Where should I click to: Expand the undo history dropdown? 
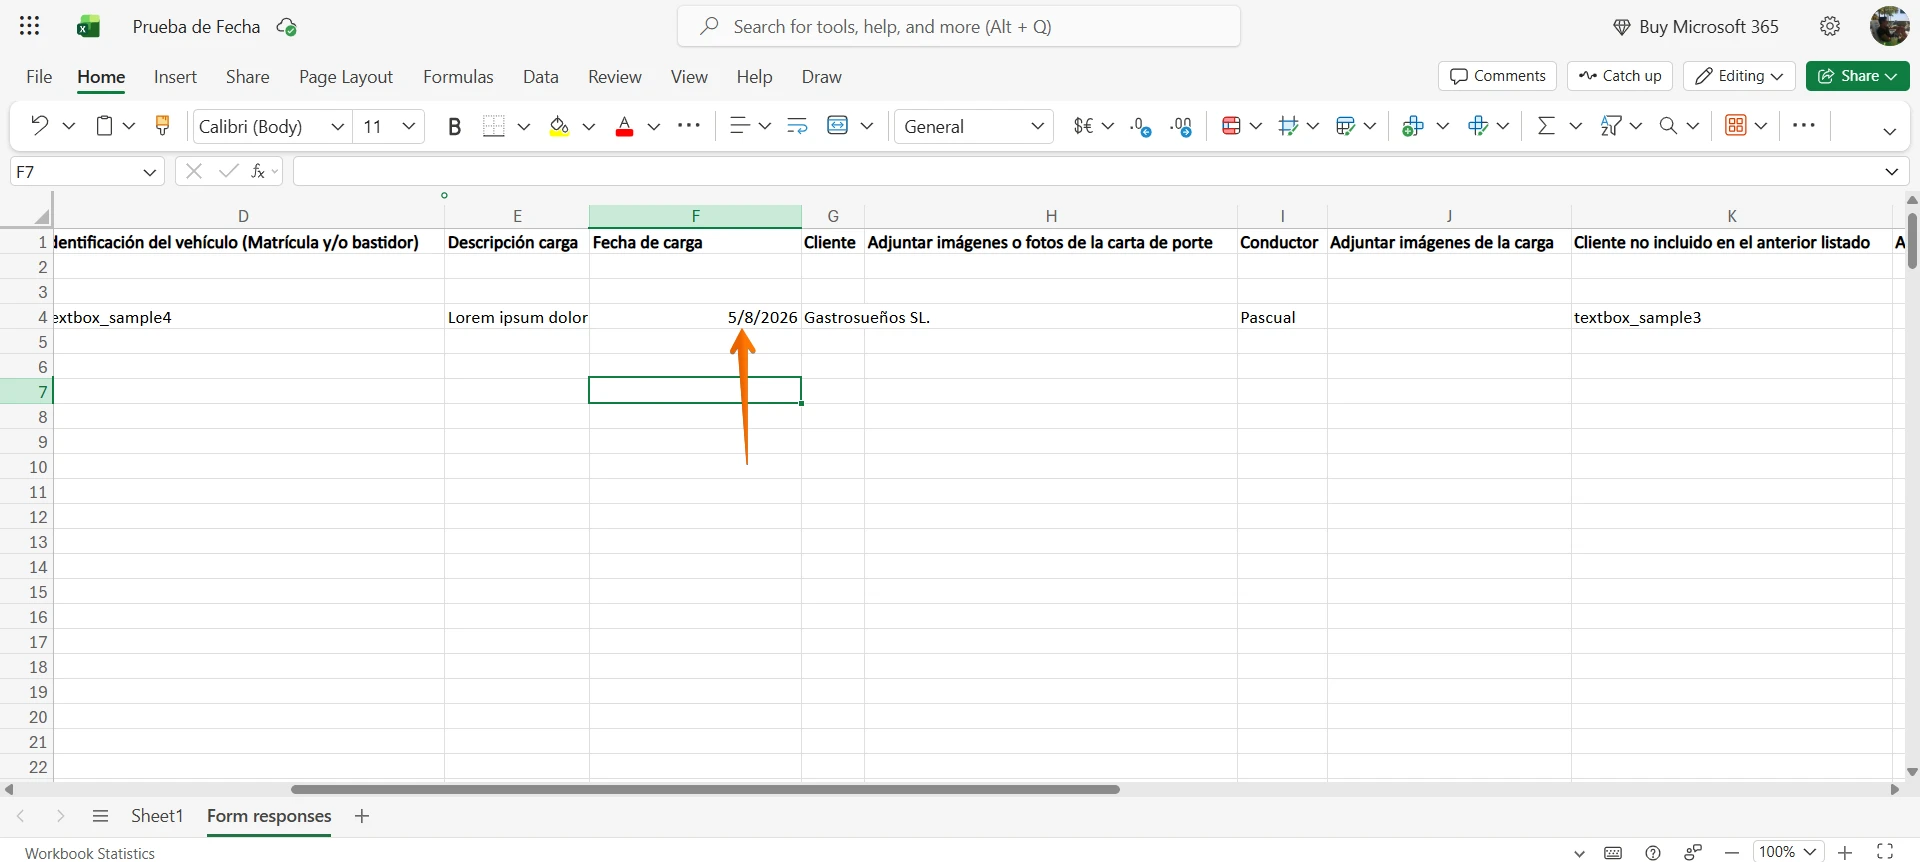[x=68, y=126]
